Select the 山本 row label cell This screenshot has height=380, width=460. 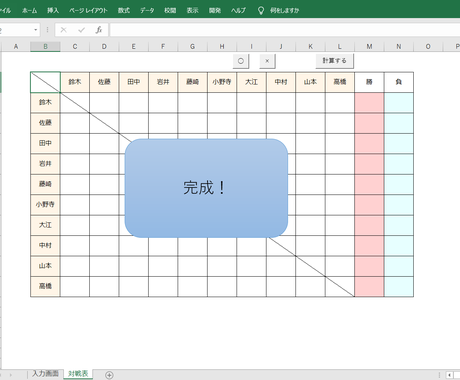click(x=45, y=266)
